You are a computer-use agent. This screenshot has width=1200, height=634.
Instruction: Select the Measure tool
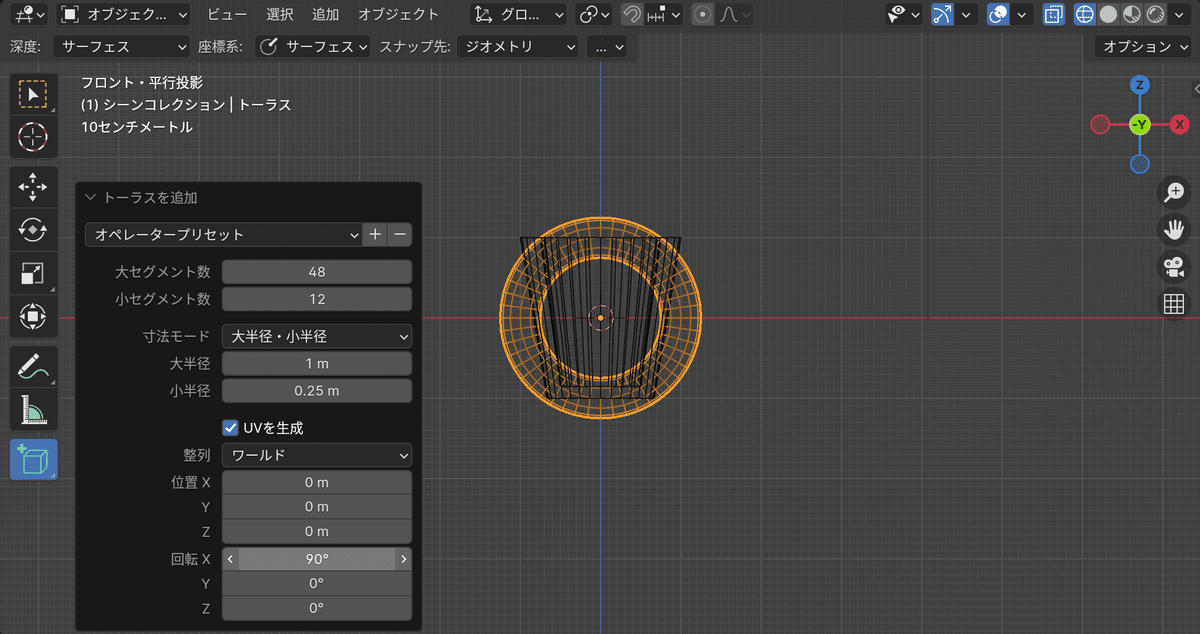pyautogui.click(x=33, y=411)
